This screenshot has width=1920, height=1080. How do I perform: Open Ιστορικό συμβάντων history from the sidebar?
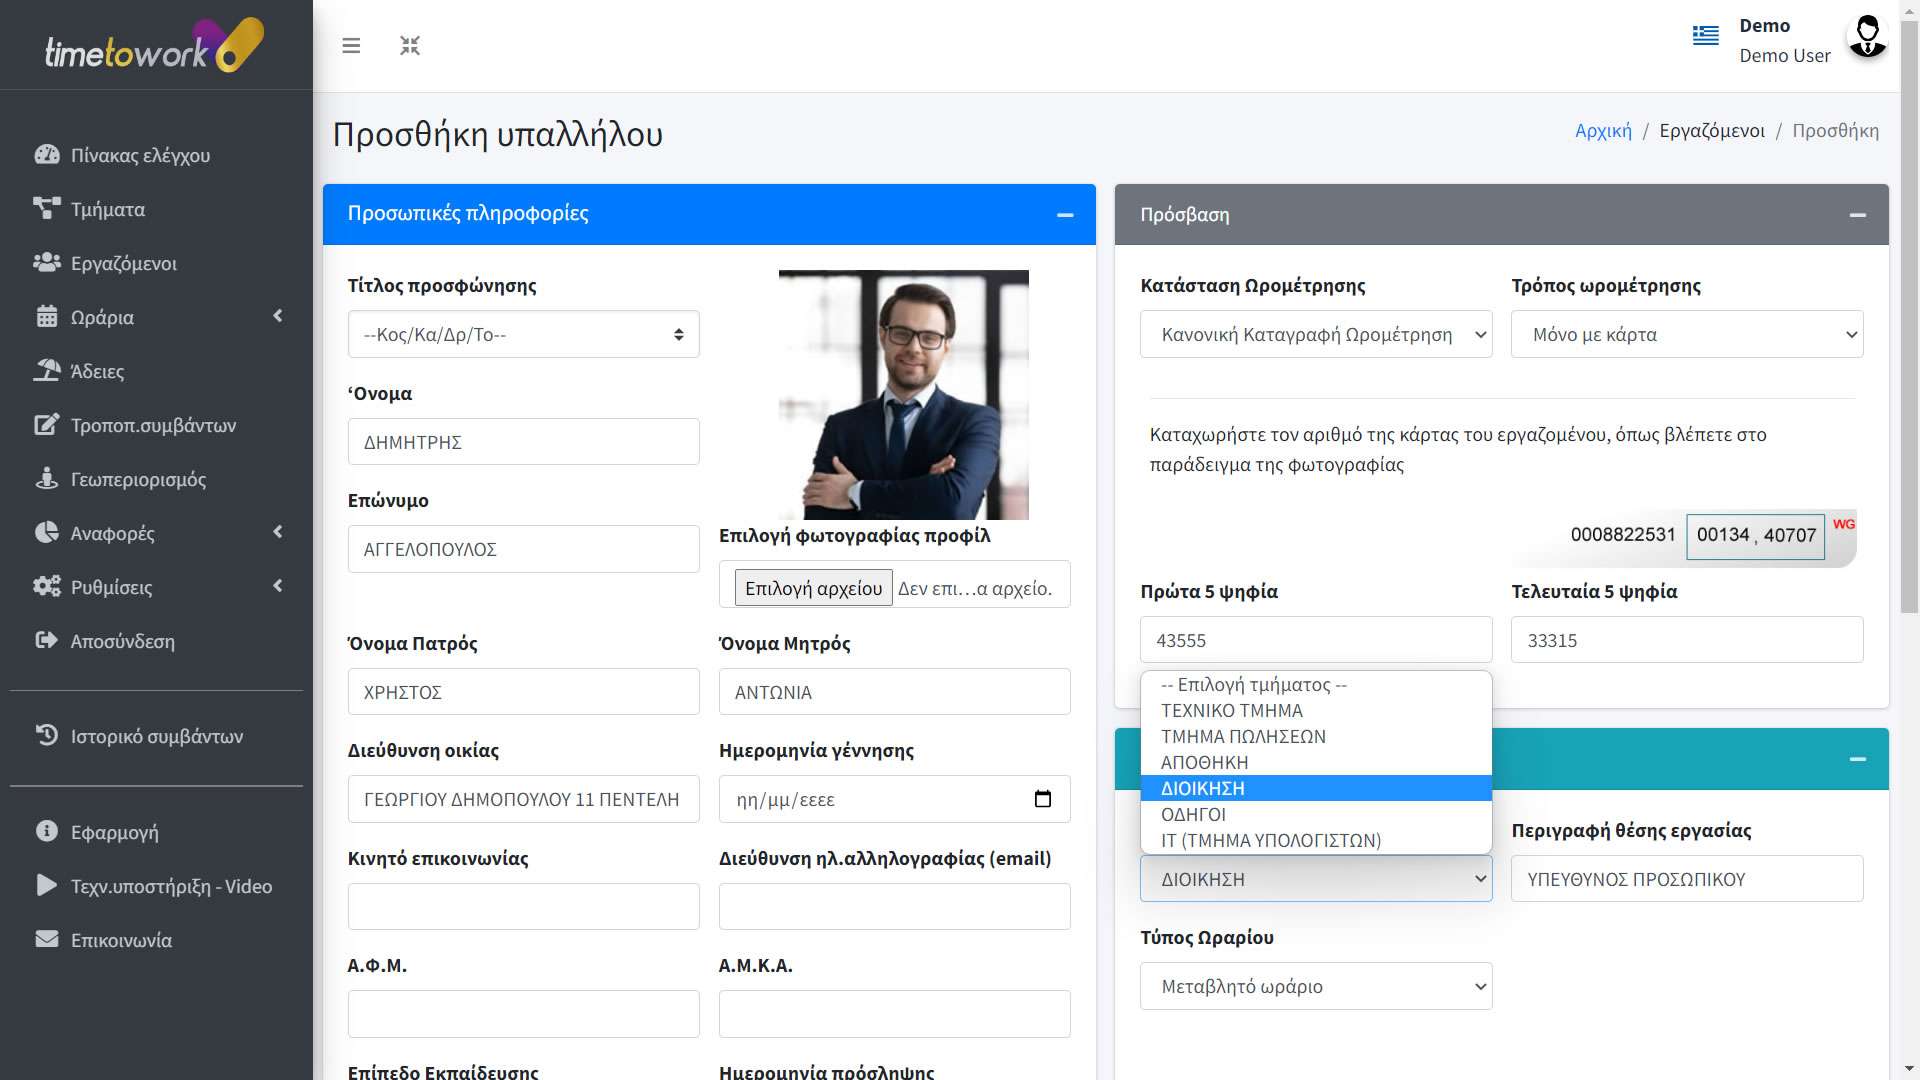[x=156, y=736]
